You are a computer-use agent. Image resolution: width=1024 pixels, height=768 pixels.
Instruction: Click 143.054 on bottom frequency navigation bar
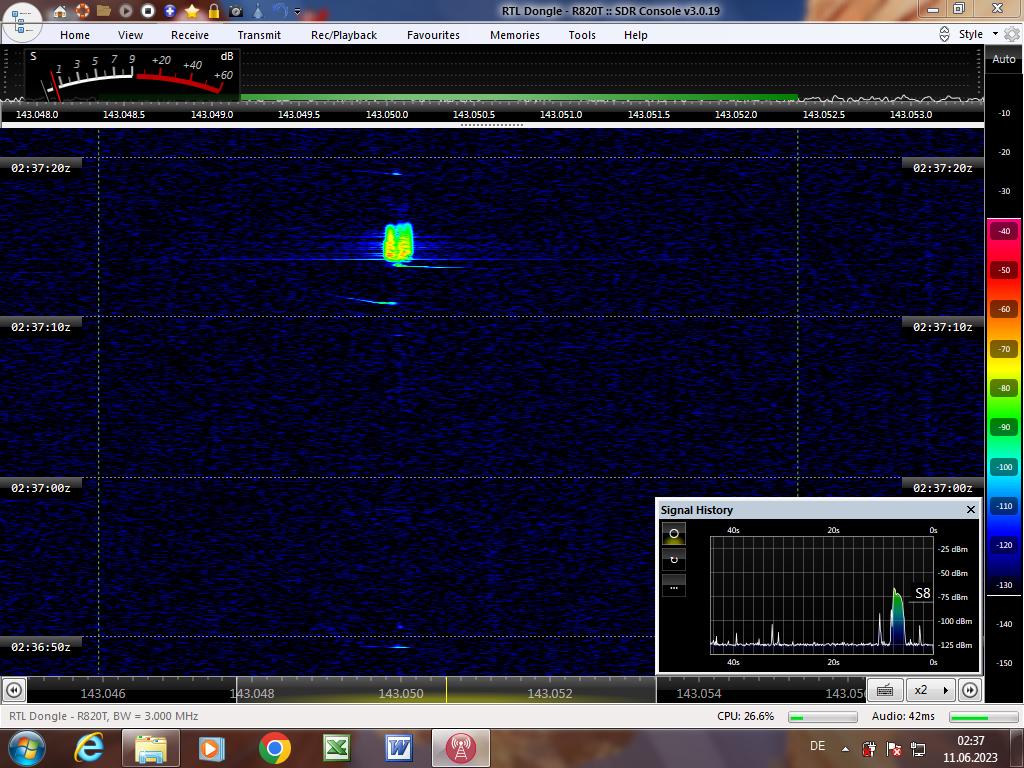tap(699, 694)
